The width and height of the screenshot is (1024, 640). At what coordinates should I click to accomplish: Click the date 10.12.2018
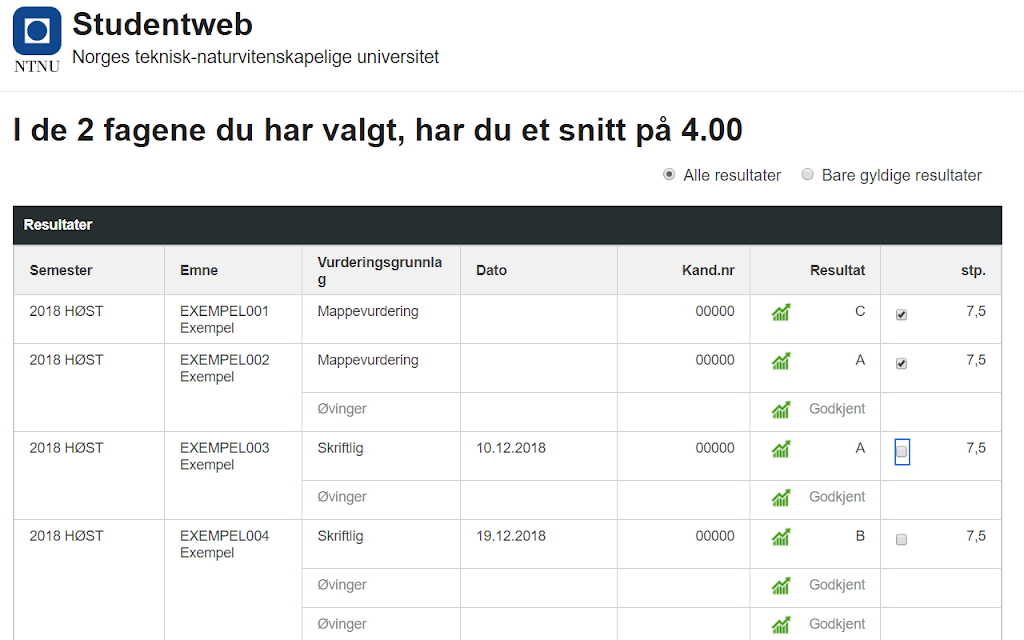point(511,448)
